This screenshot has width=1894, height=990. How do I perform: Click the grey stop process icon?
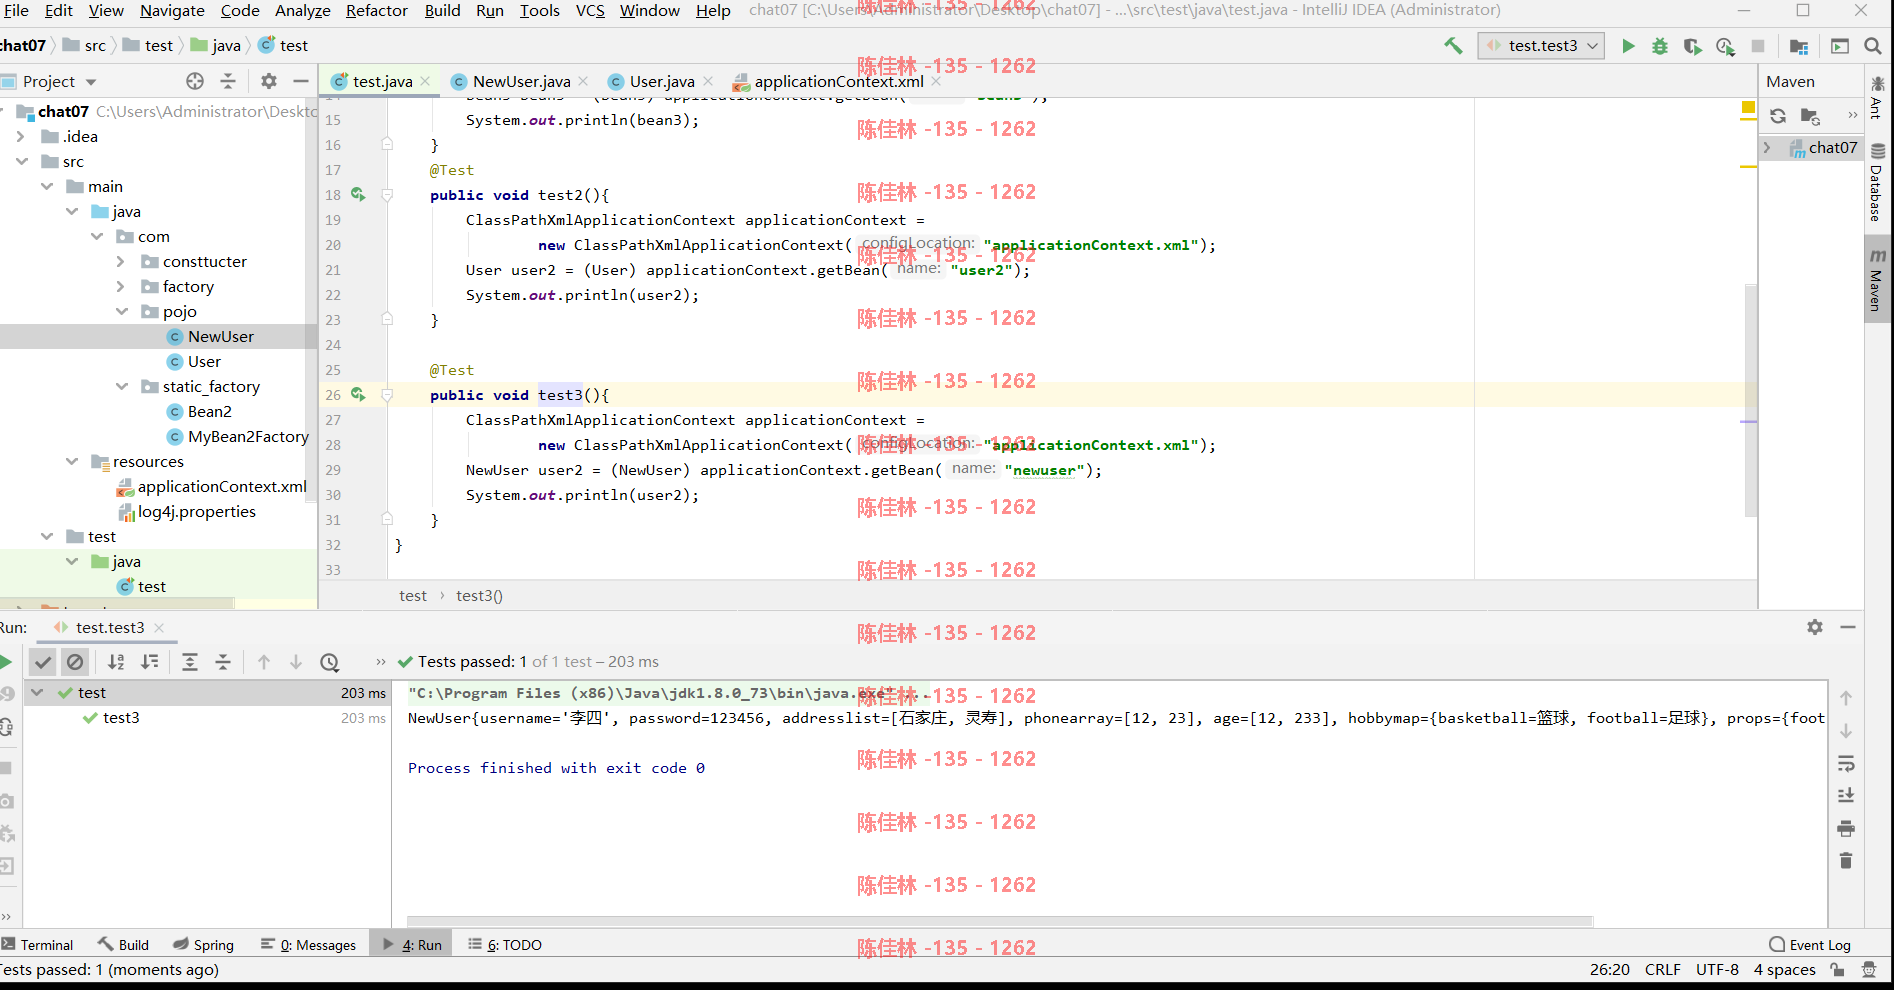pos(1758,46)
